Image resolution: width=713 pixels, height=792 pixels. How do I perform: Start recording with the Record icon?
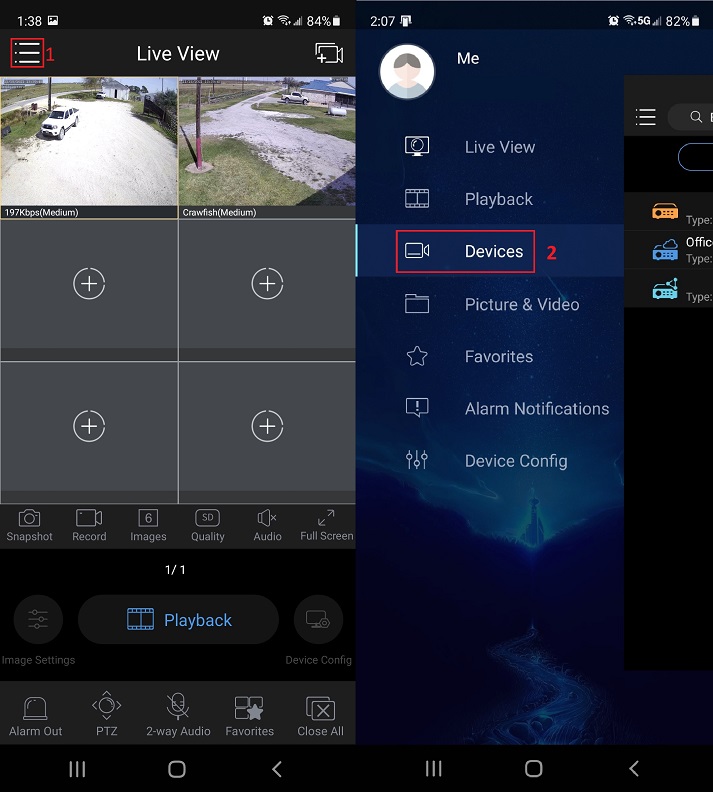click(89, 524)
